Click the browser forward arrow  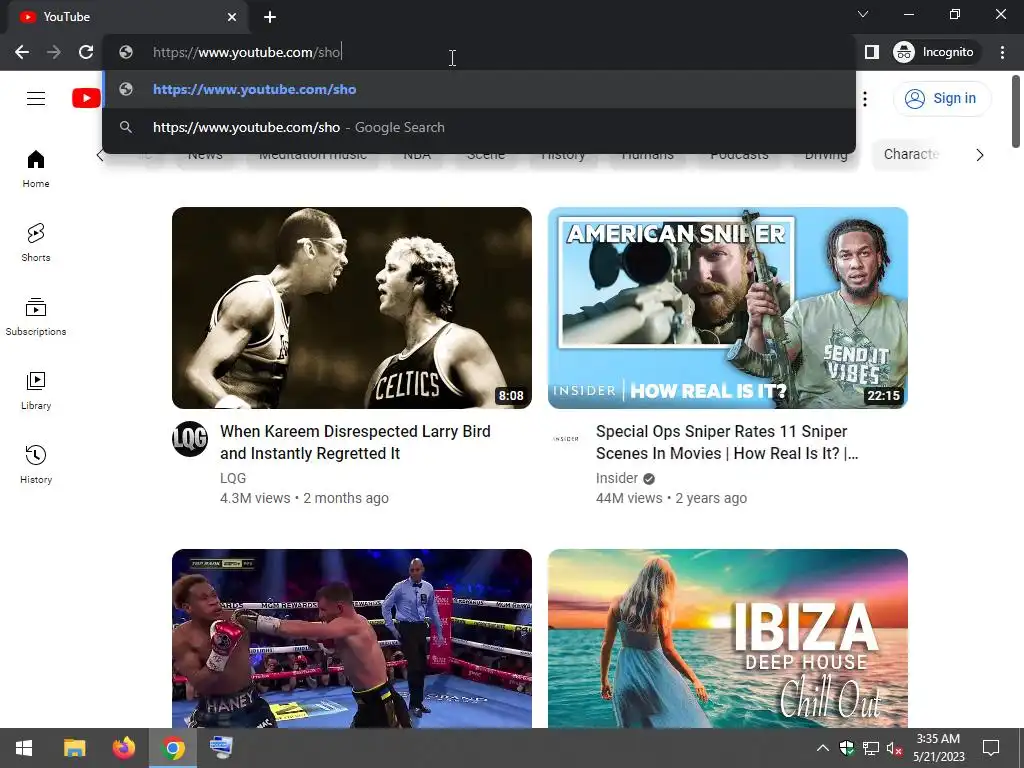click(54, 52)
